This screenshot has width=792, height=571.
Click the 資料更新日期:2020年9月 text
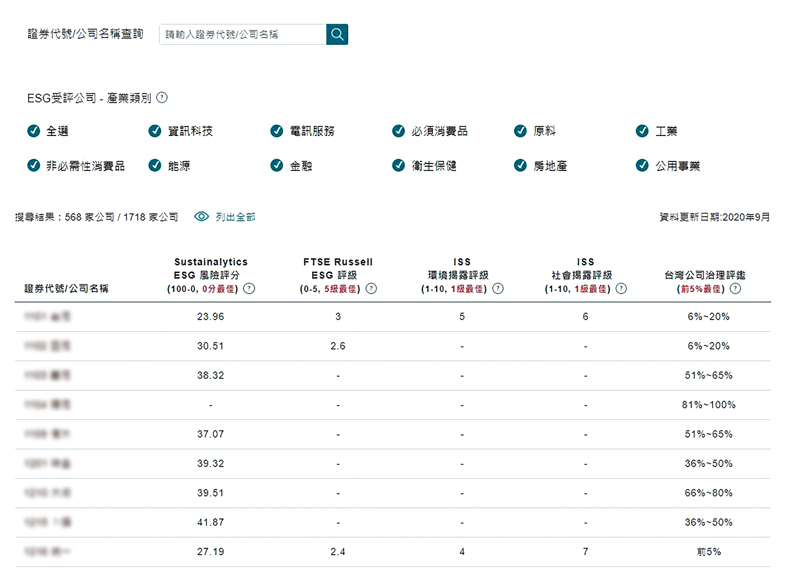pyautogui.click(x=715, y=217)
